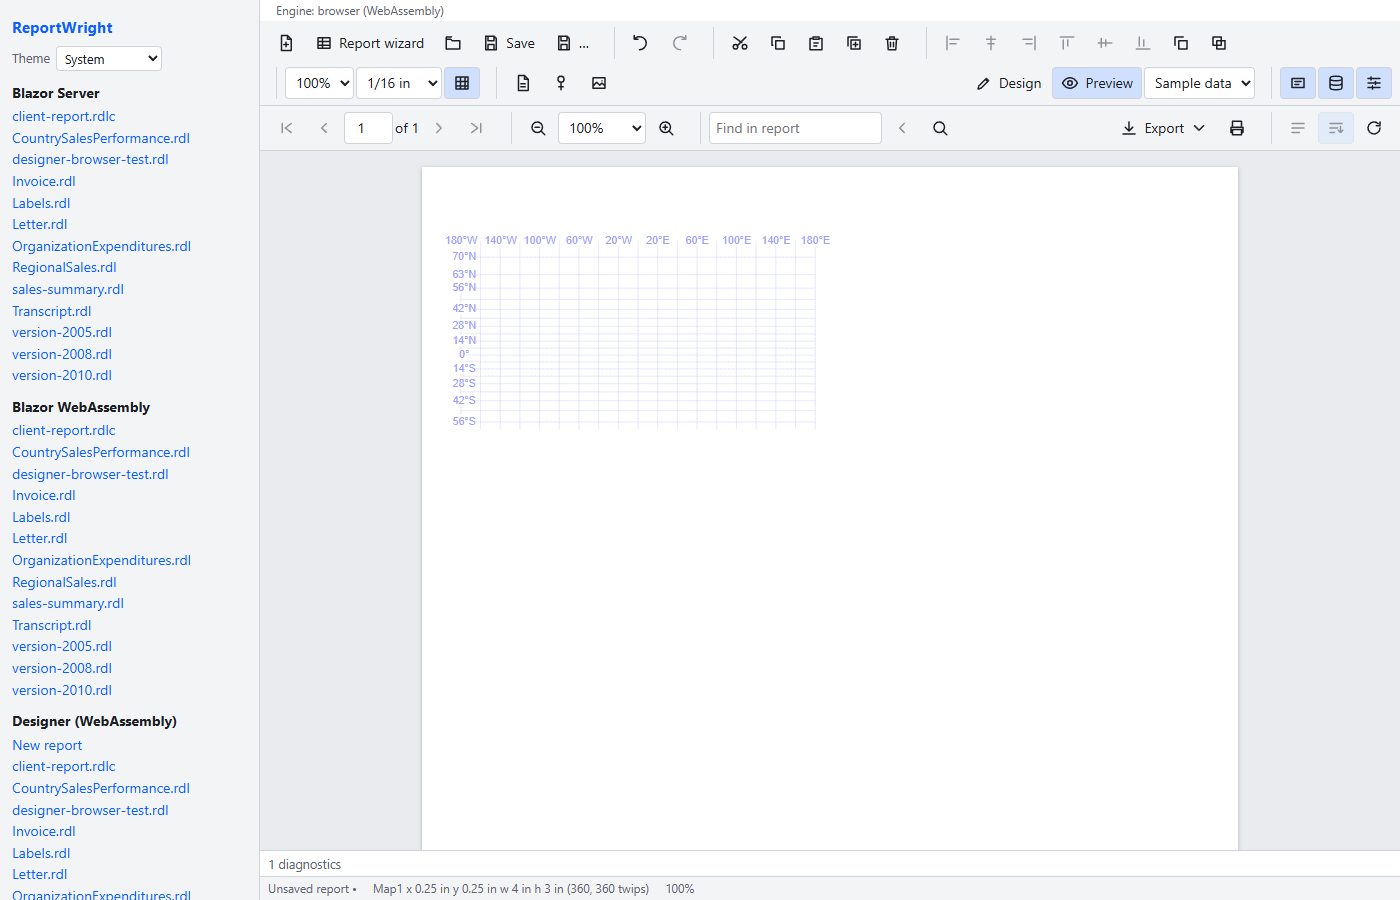Image resolution: width=1400 pixels, height=900 pixels.
Task: Run search with the magnifying glass icon
Action: tap(940, 128)
